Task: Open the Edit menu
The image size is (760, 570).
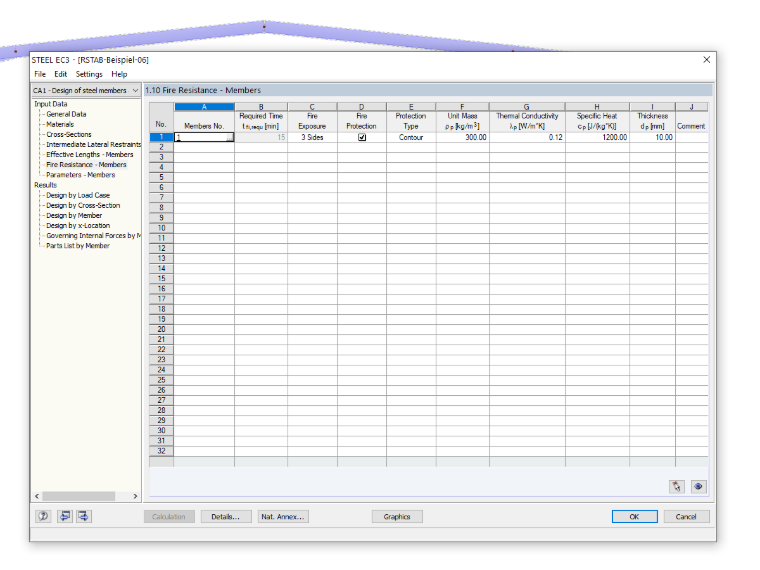Action: tap(61, 74)
